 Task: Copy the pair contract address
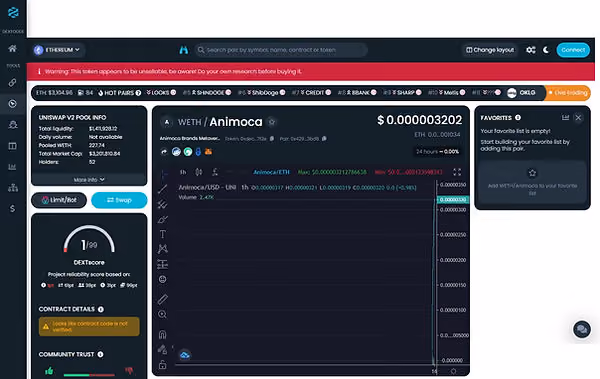pyautogui.click(x=324, y=139)
